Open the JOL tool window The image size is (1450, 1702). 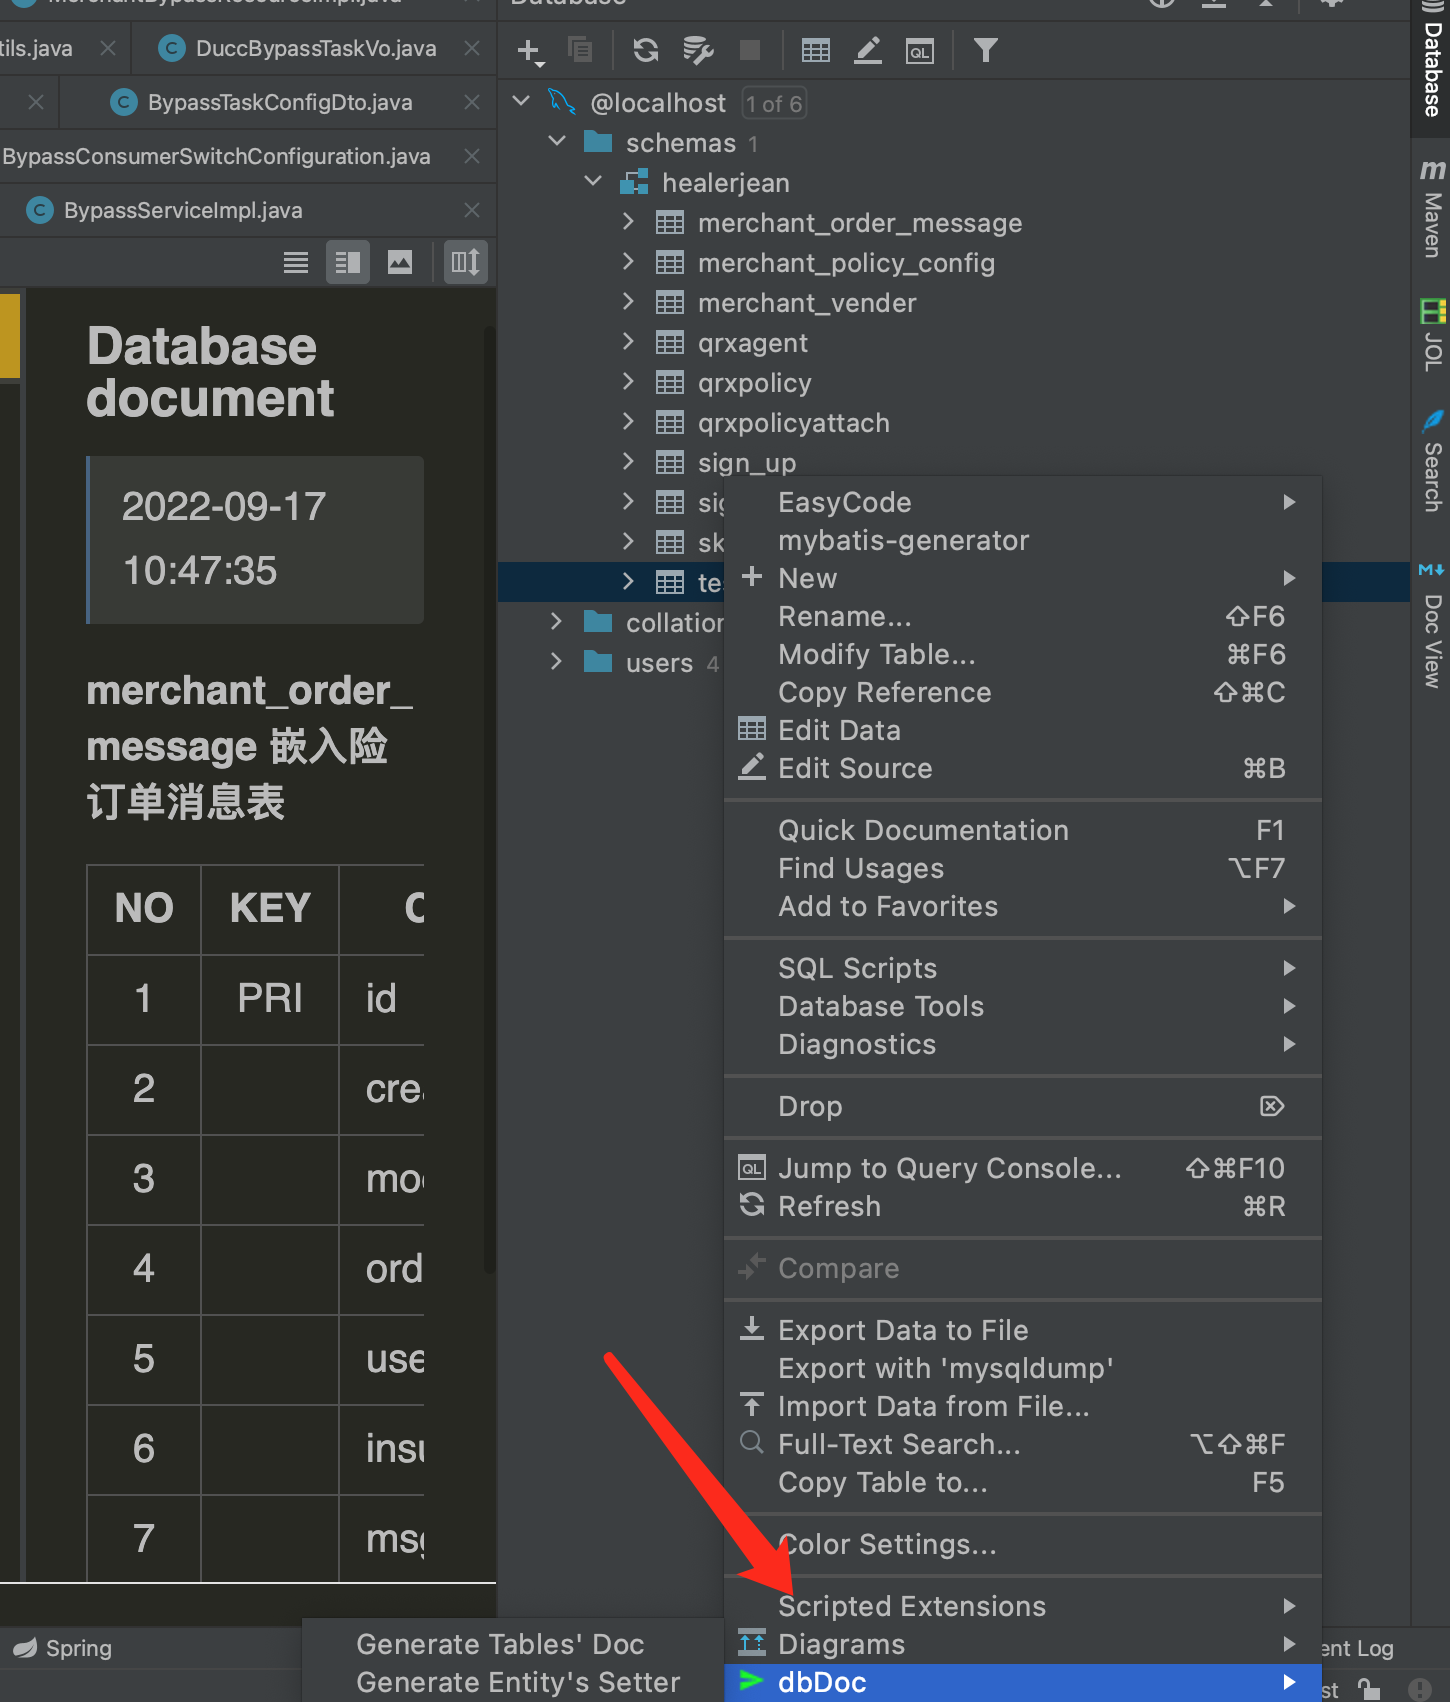tap(1432, 335)
